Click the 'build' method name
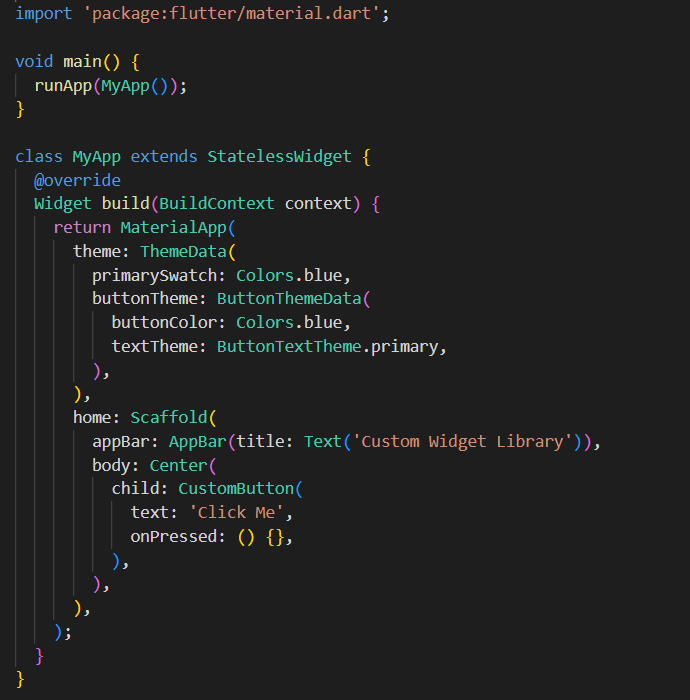 click(126, 204)
